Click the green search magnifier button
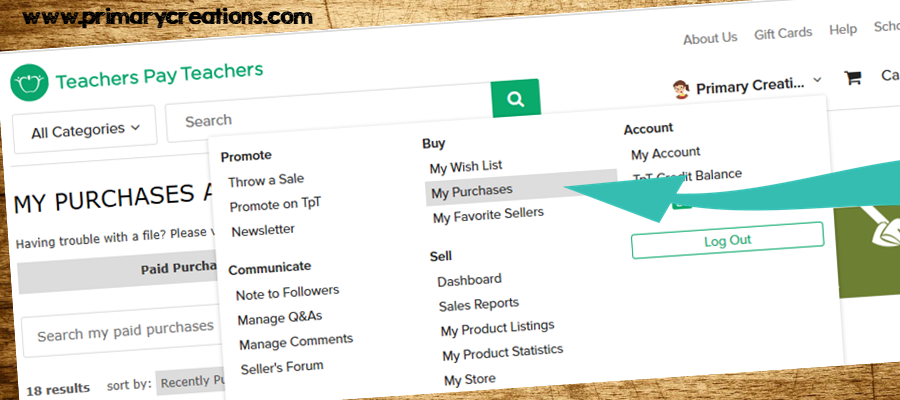The height and width of the screenshot is (400, 900). 516,98
